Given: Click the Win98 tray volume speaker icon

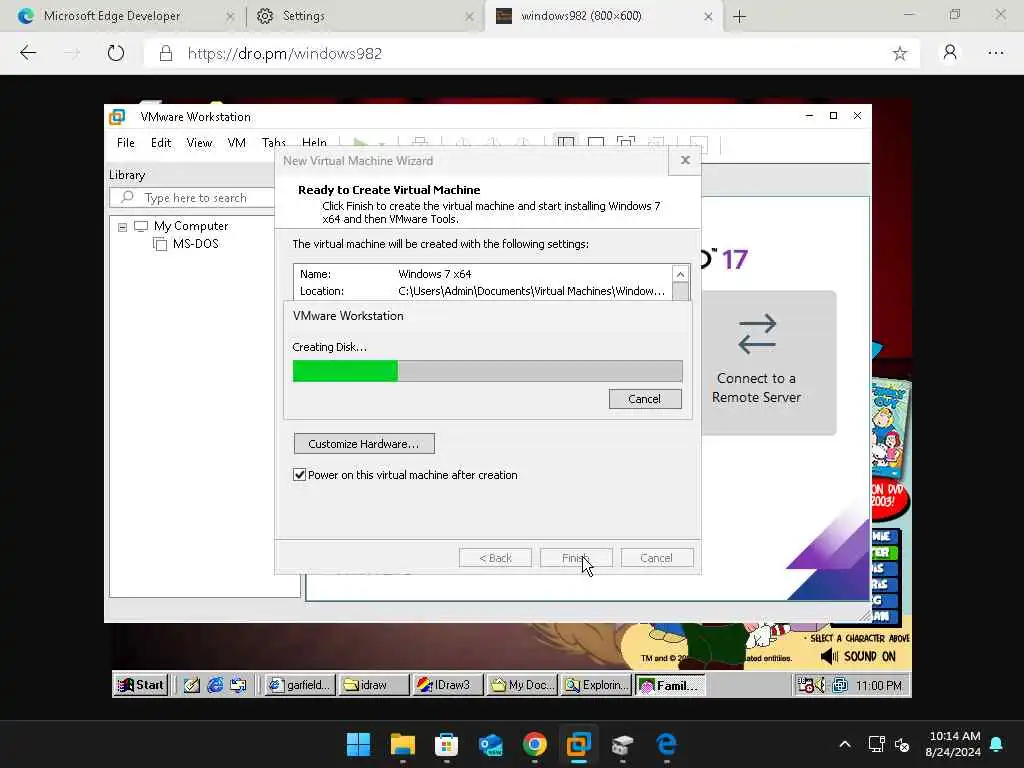Looking at the screenshot, I should pos(820,684).
